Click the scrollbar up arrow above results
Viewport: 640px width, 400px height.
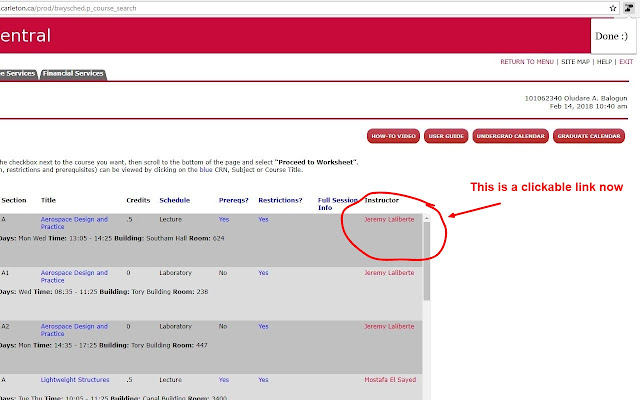point(427,217)
